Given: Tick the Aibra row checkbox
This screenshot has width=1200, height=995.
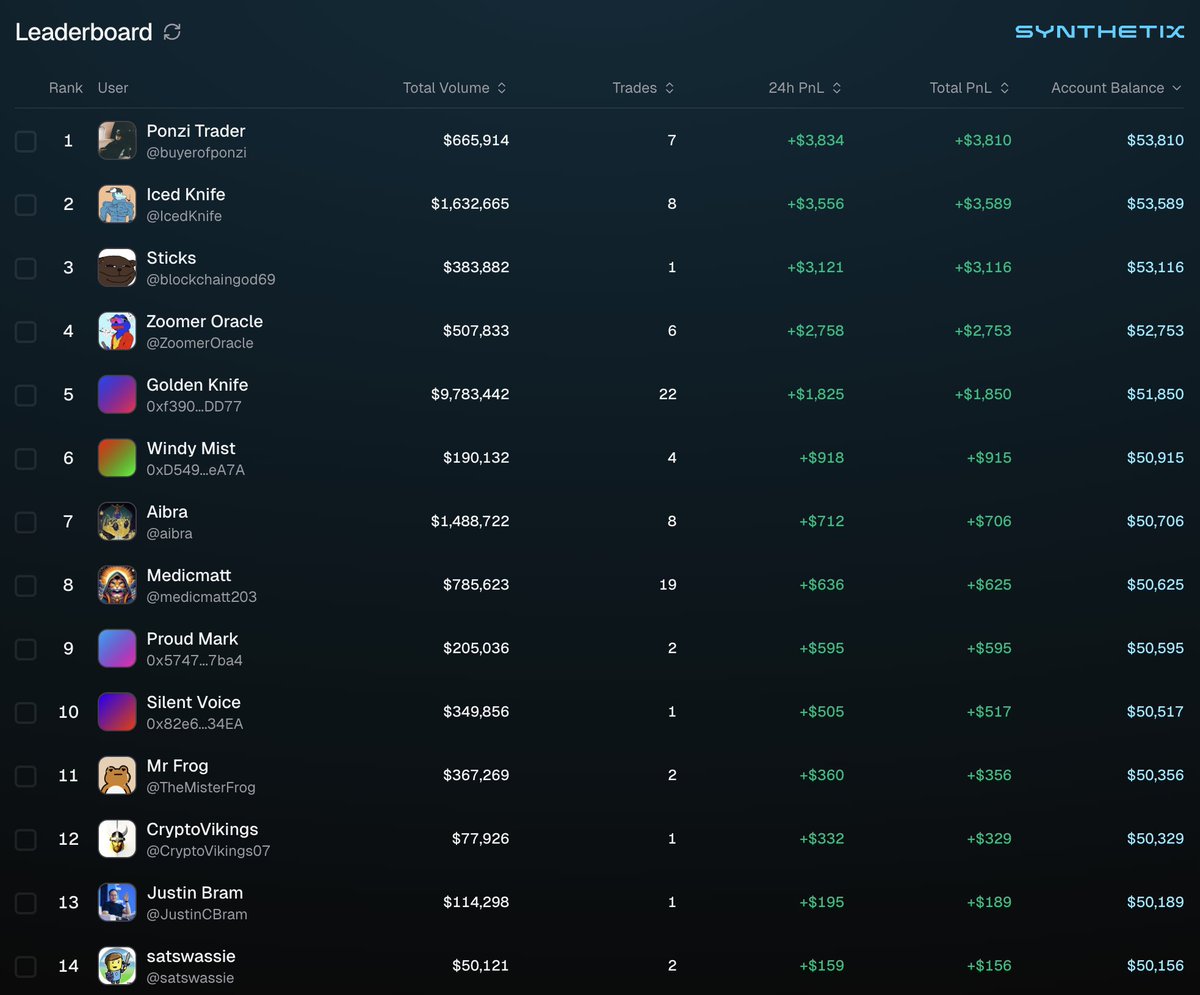Looking at the screenshot, I should pyautogui.click(x=26, y=522).
